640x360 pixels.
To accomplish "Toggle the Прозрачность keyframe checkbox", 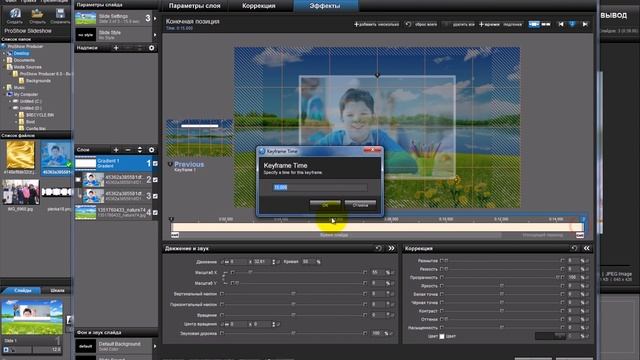I will point(441,278).
